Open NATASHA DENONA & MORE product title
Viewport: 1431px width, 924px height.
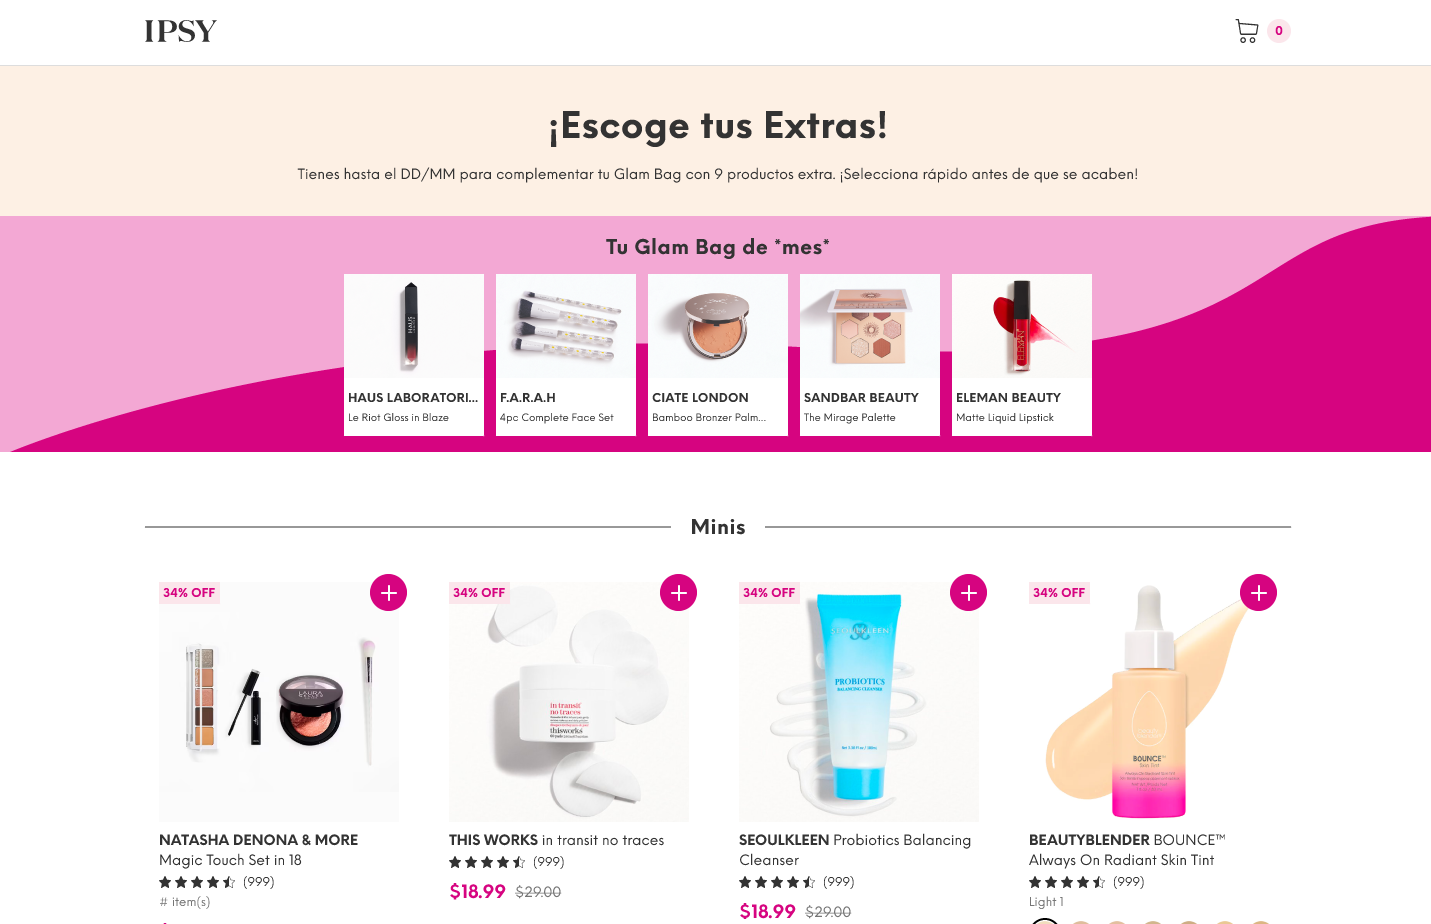258,840
